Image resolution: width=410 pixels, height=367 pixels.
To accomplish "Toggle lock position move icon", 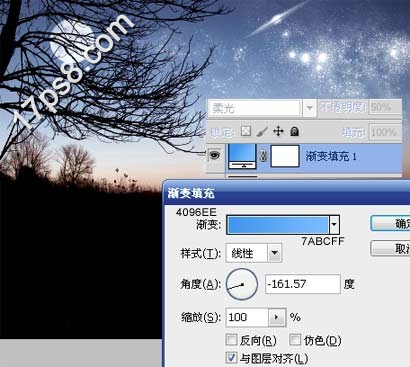I will point(278,131).
